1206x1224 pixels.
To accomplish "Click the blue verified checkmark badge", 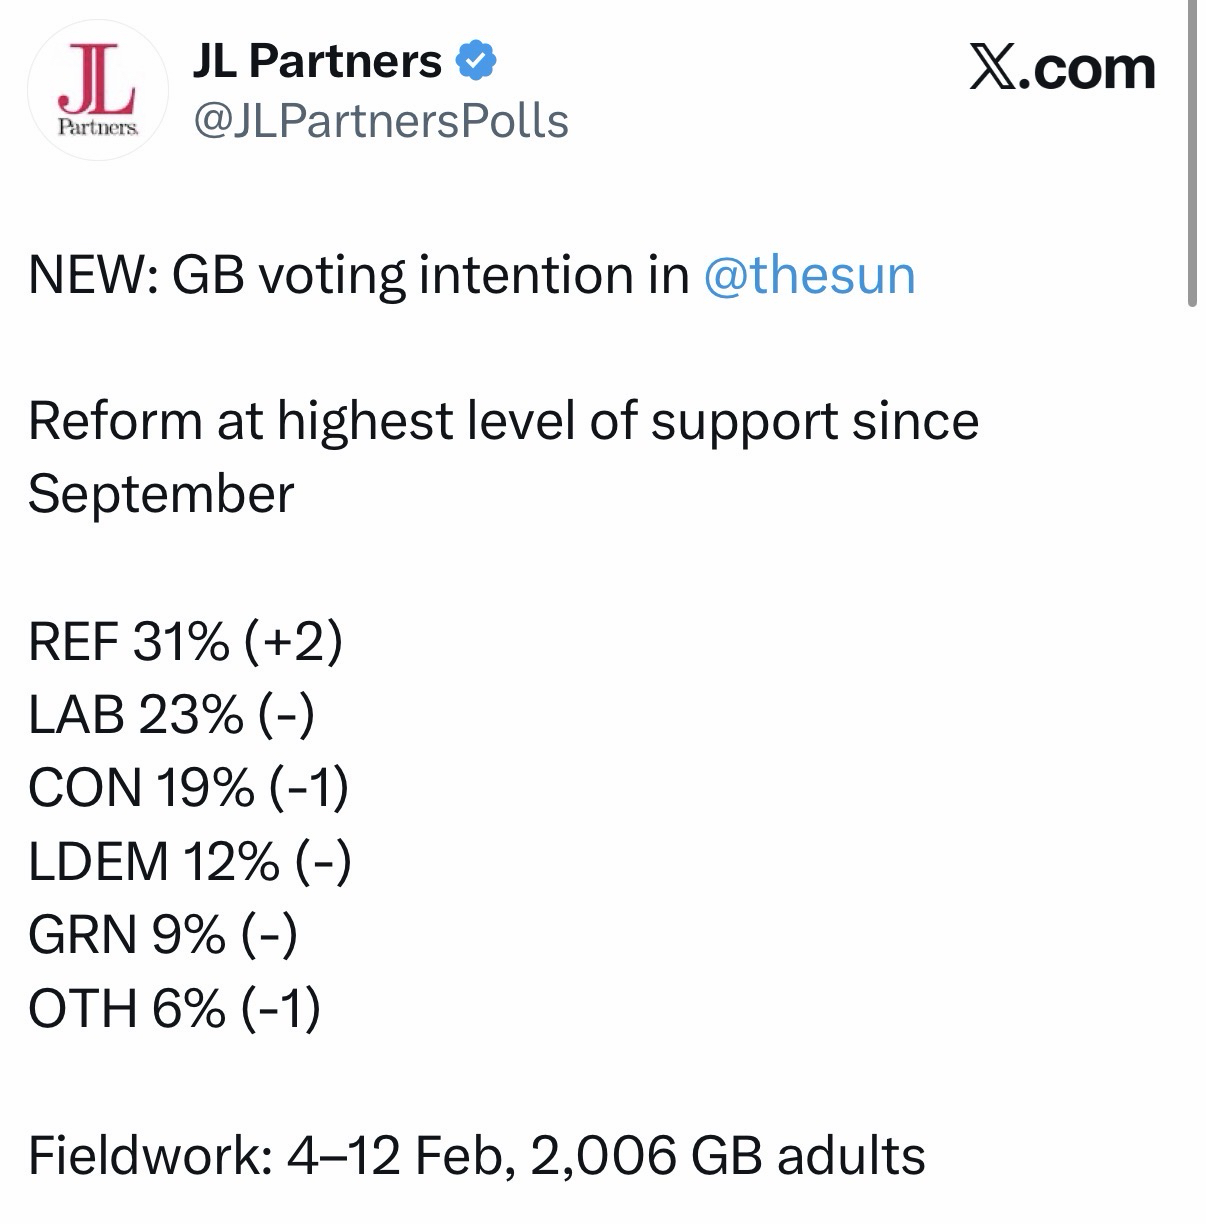I will tap(476, 62).
